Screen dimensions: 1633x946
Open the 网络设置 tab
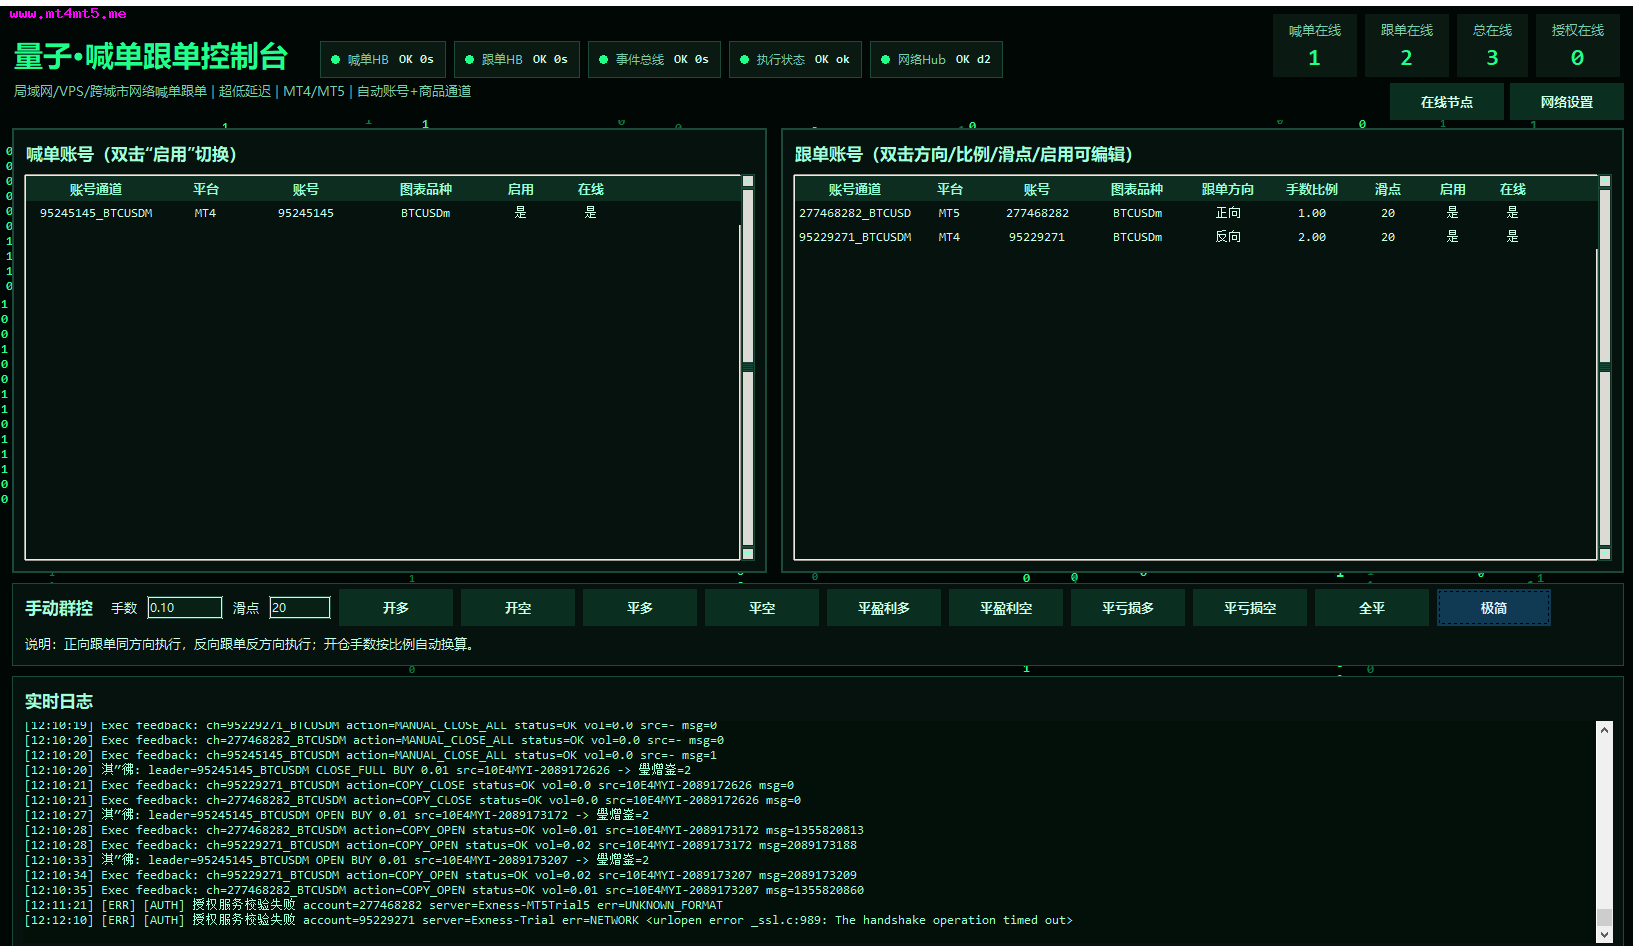coord(1566,102)
